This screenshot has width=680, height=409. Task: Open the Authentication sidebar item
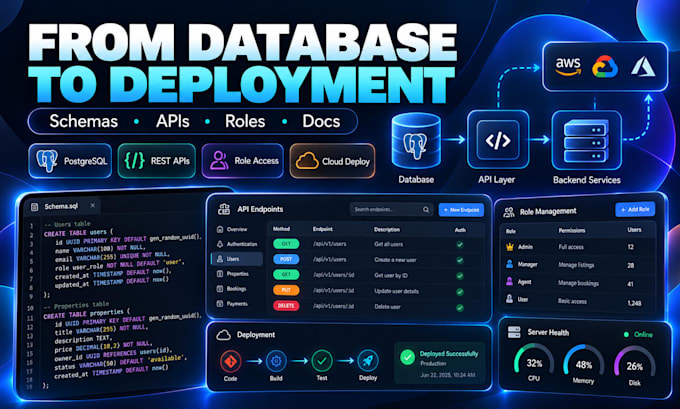tap(237, 244)
